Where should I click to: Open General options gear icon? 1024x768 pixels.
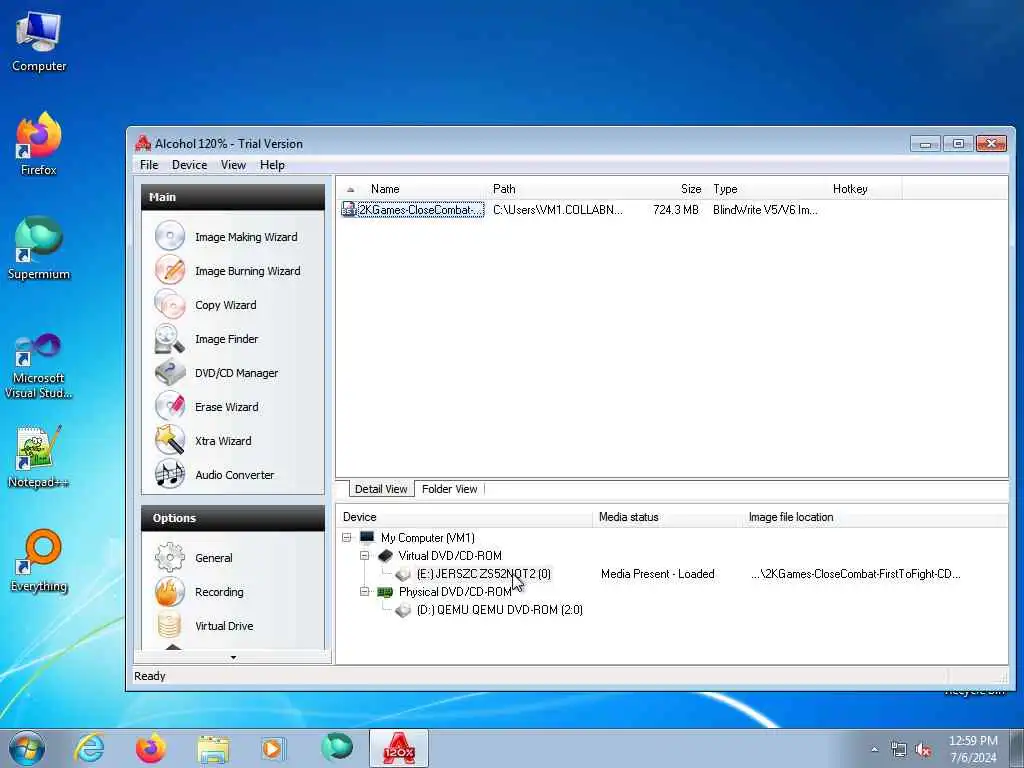click(x=170, y=558)
